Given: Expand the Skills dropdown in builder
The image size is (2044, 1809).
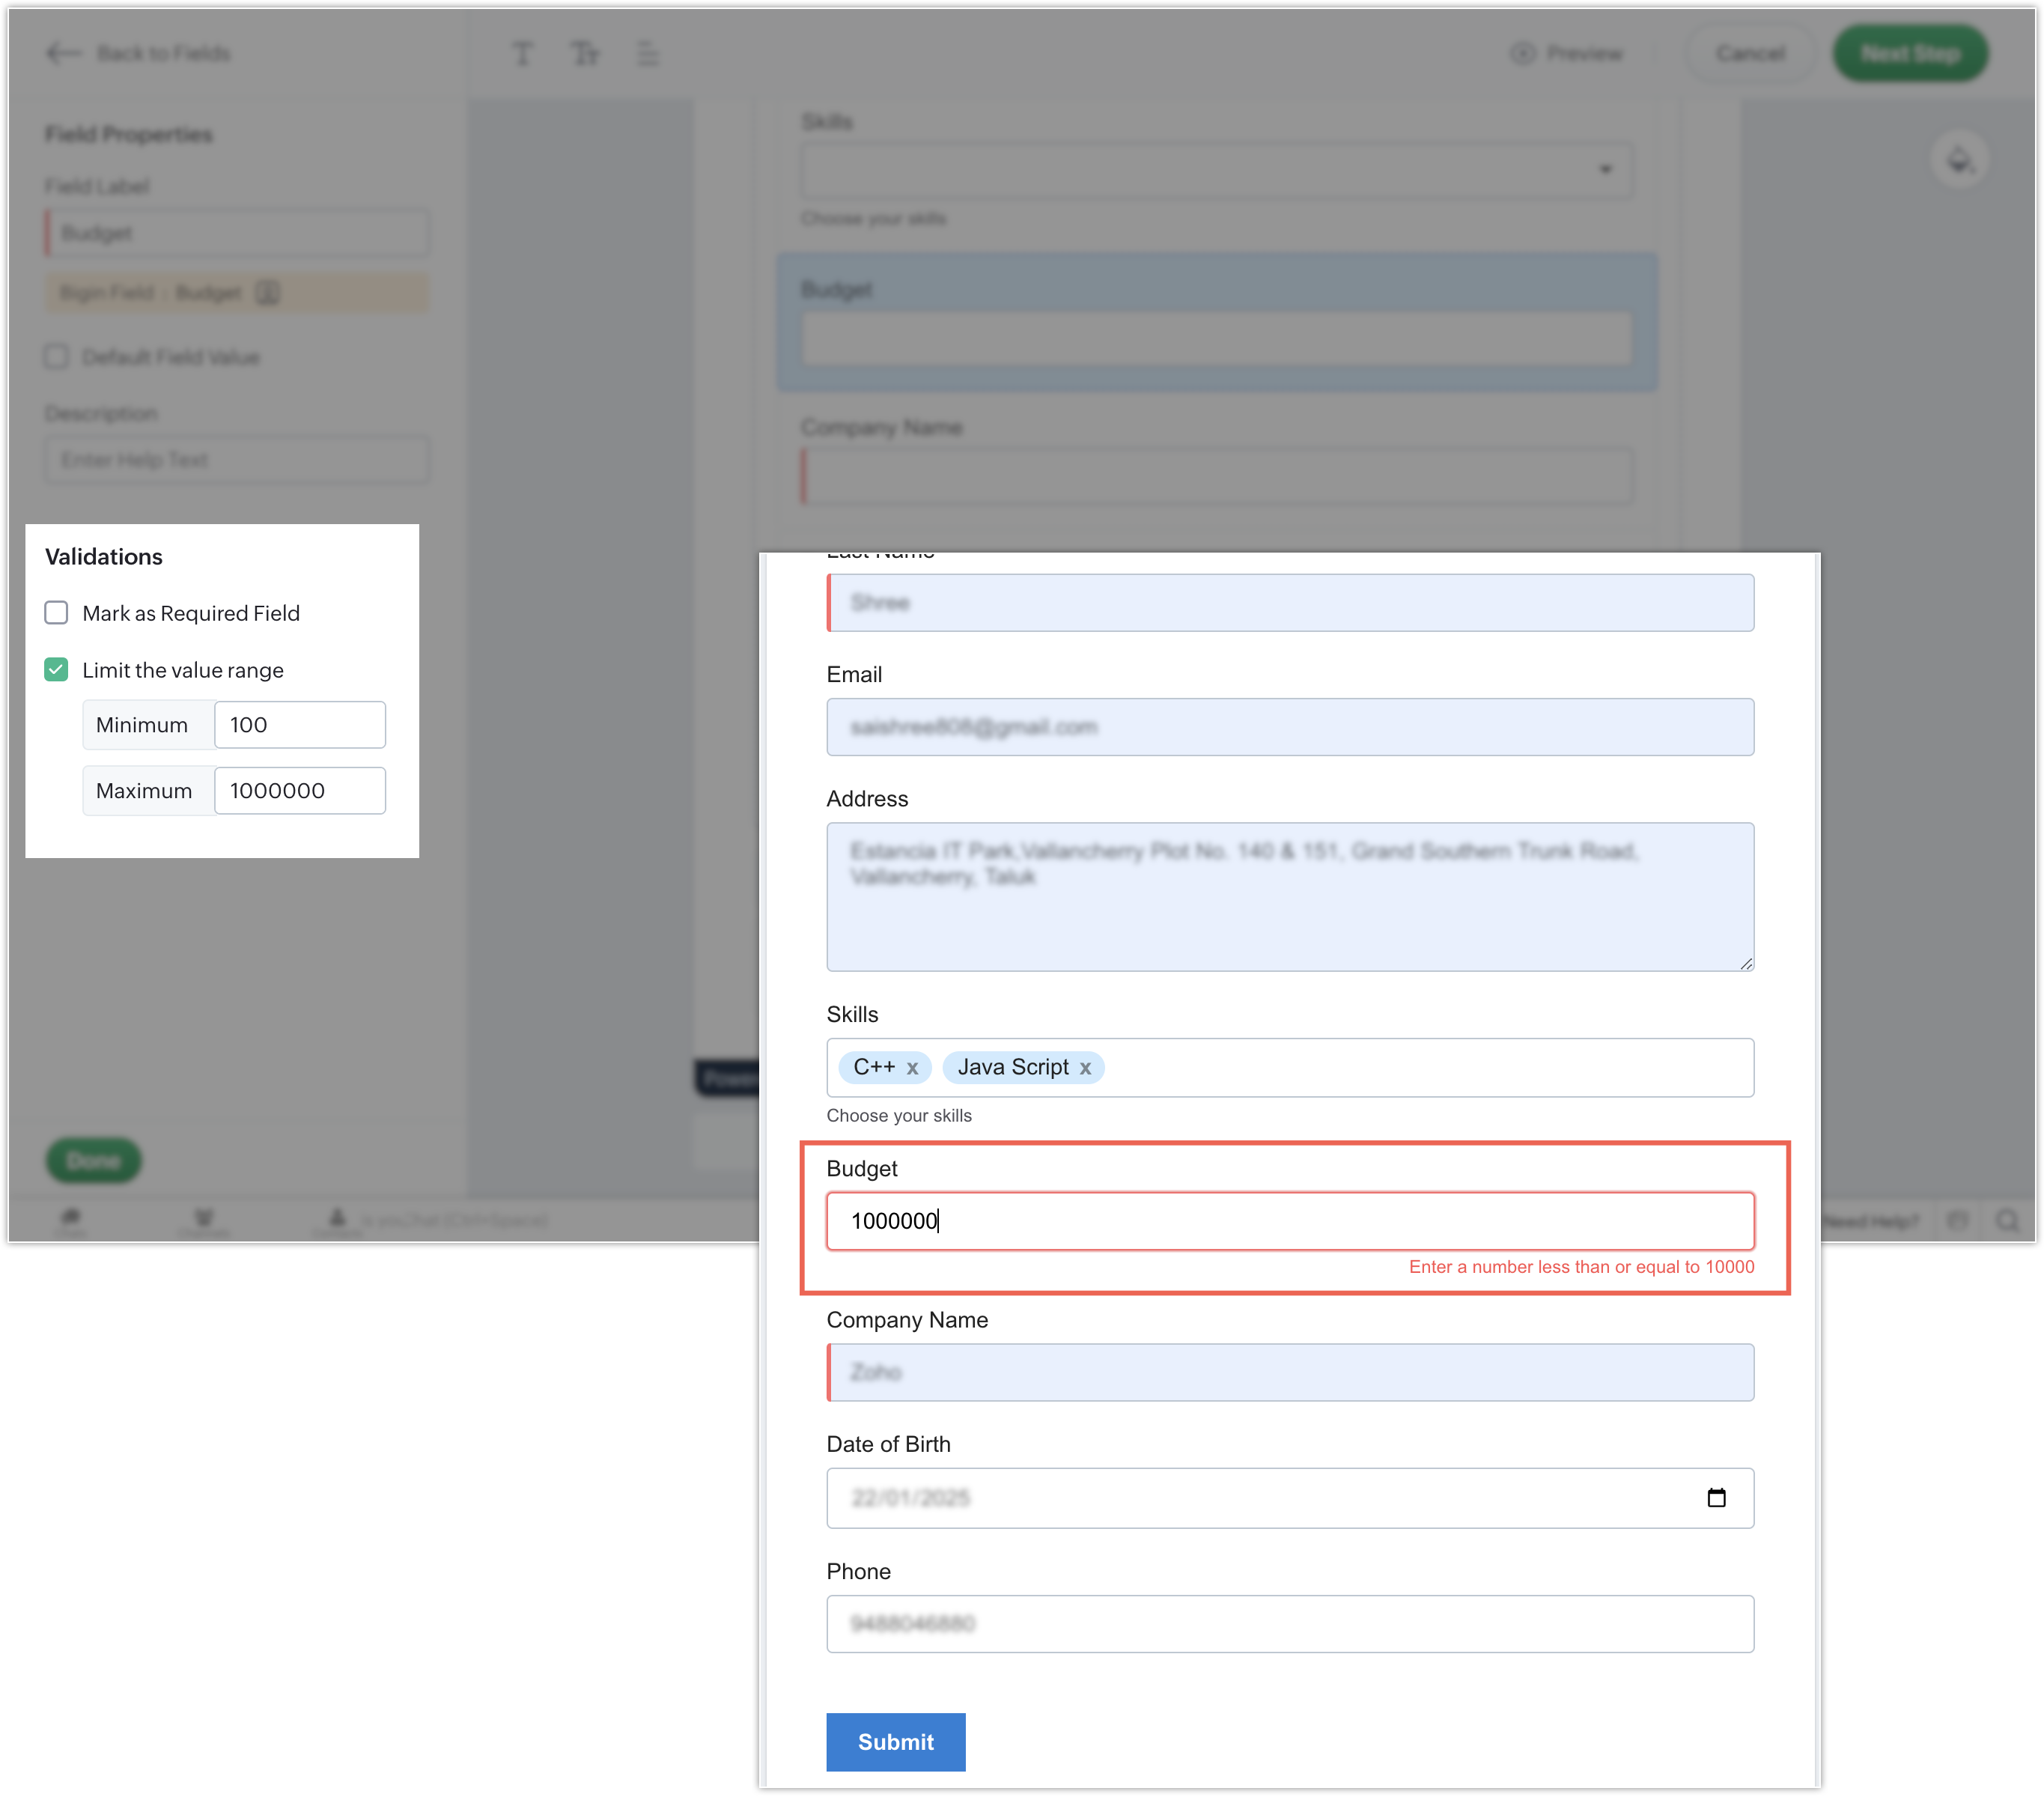Looking at the screenshot, I should [x=1605, y=169].
